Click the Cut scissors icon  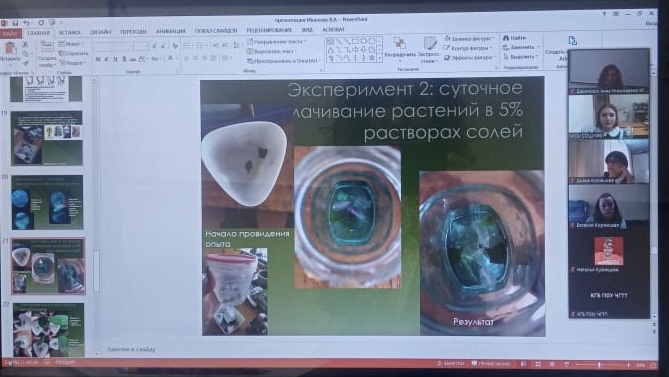(x=25, y=44)
